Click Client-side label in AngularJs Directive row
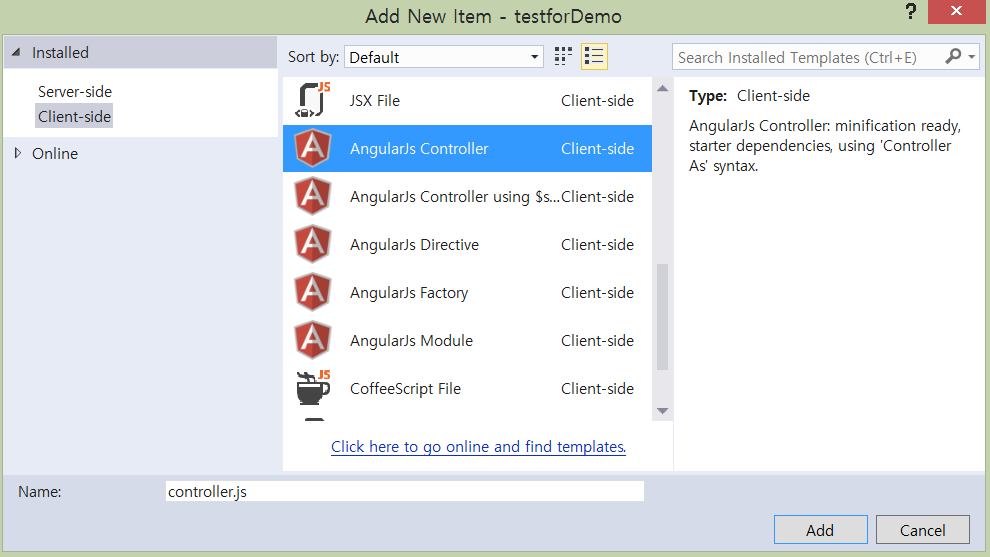Image resolution: width=990 pixels, height=557 pixels. point(597,244)
